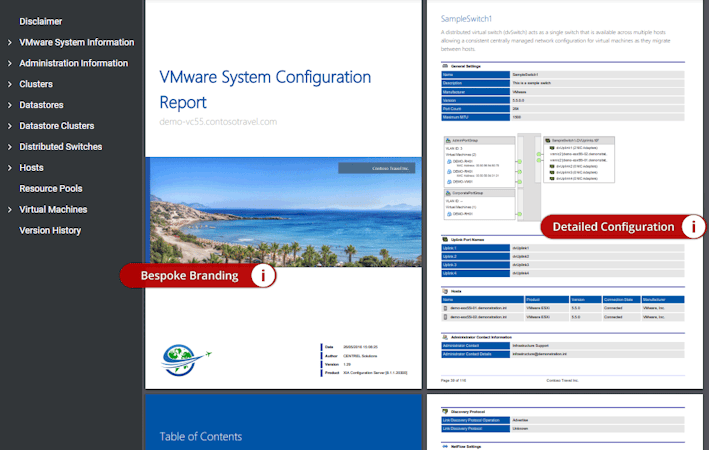
Task: Open the Disclaimer section
Action: (x=41, y=21)
